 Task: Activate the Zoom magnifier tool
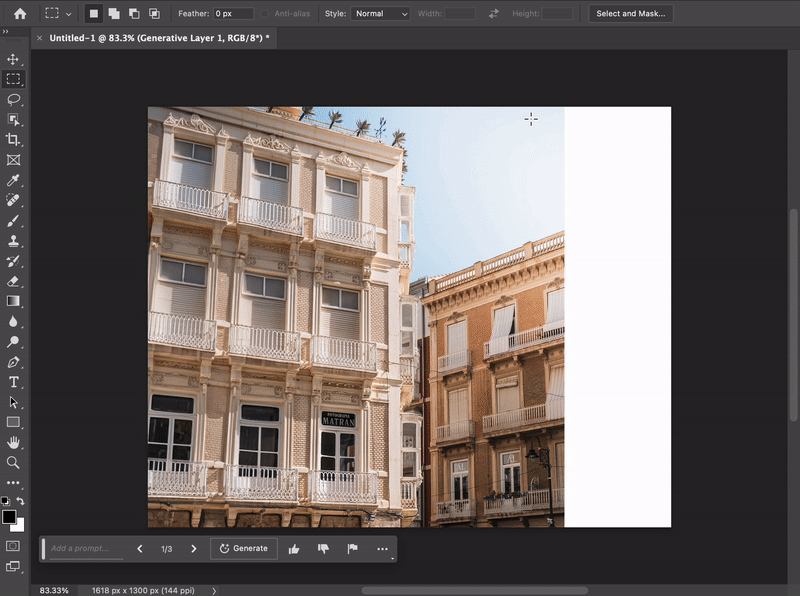[x=13, y=462]
